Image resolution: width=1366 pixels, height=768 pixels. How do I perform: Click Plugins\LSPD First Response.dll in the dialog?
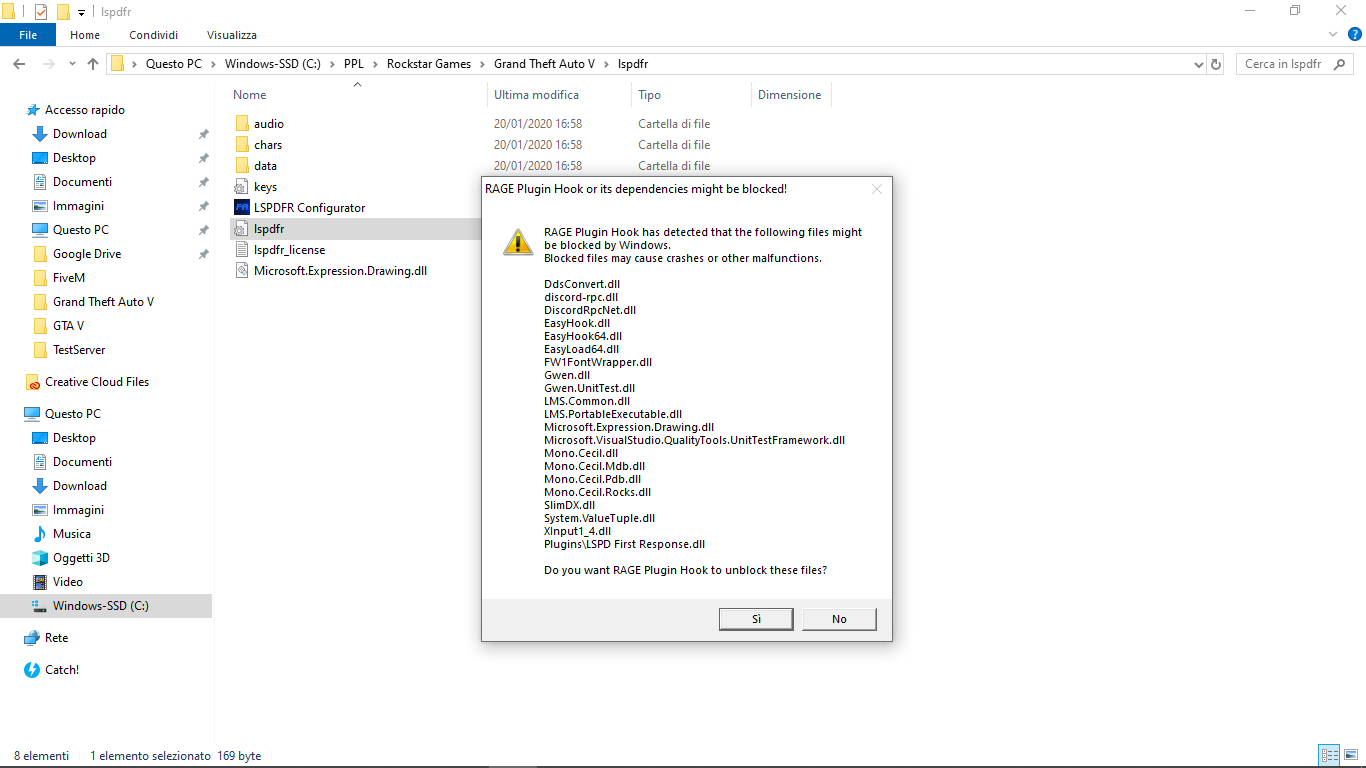pyautogui.click(x=624, y=544)
